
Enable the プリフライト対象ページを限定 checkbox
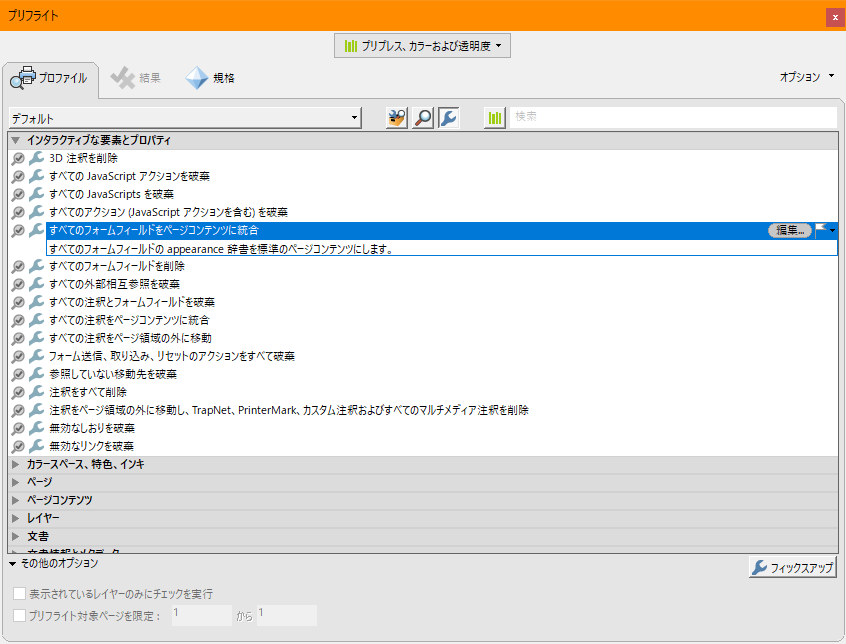pyautogui.click(x=18, y=614)
